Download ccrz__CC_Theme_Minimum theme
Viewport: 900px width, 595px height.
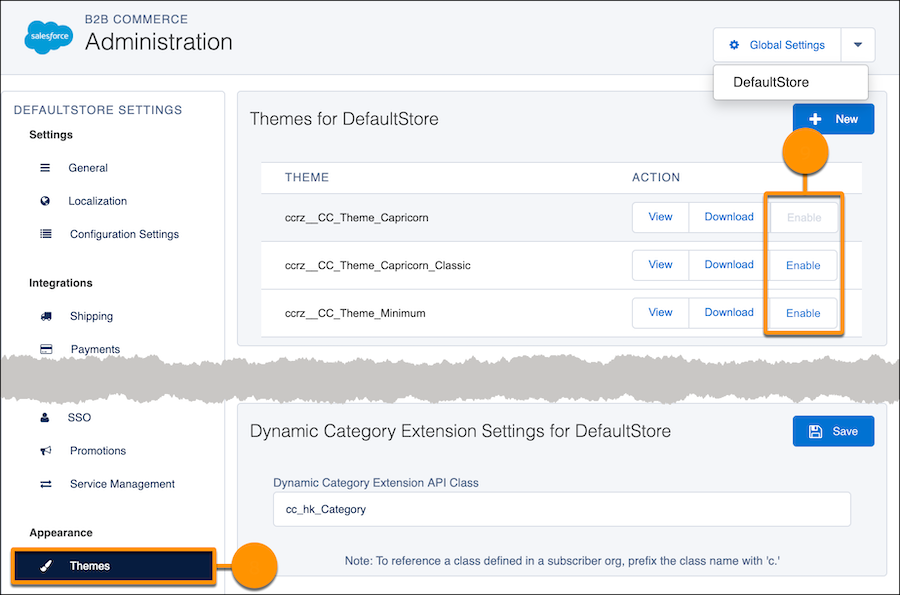729,312
